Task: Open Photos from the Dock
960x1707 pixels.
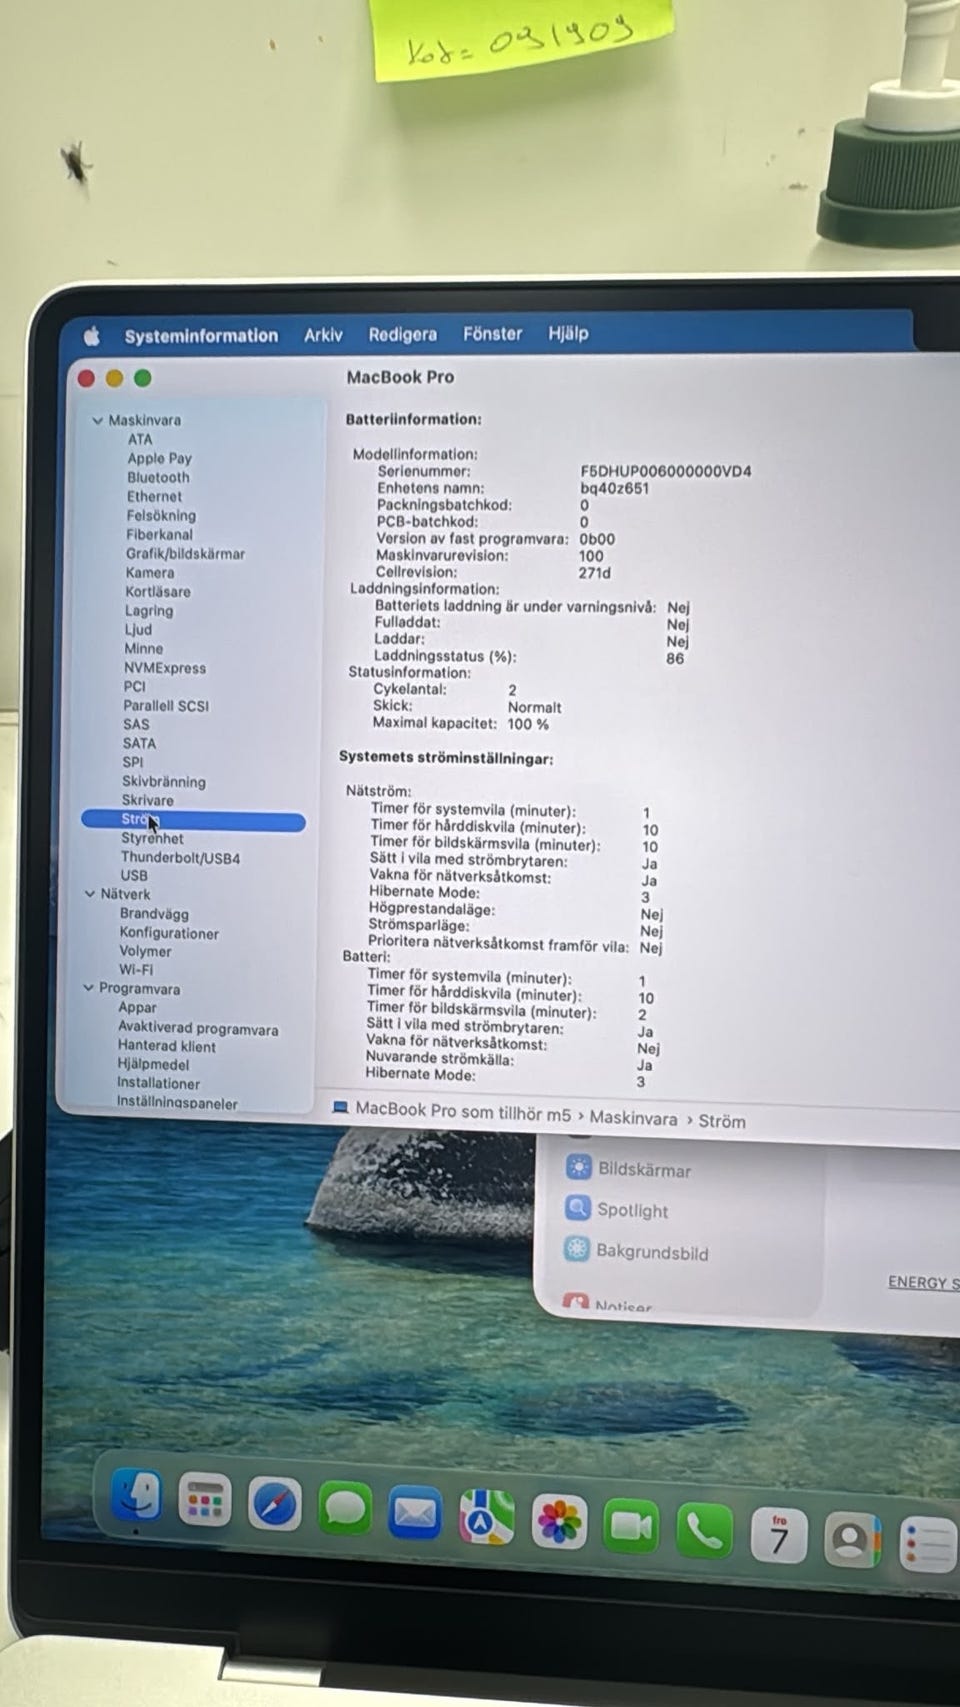Action: click(x=559, y=1520)
